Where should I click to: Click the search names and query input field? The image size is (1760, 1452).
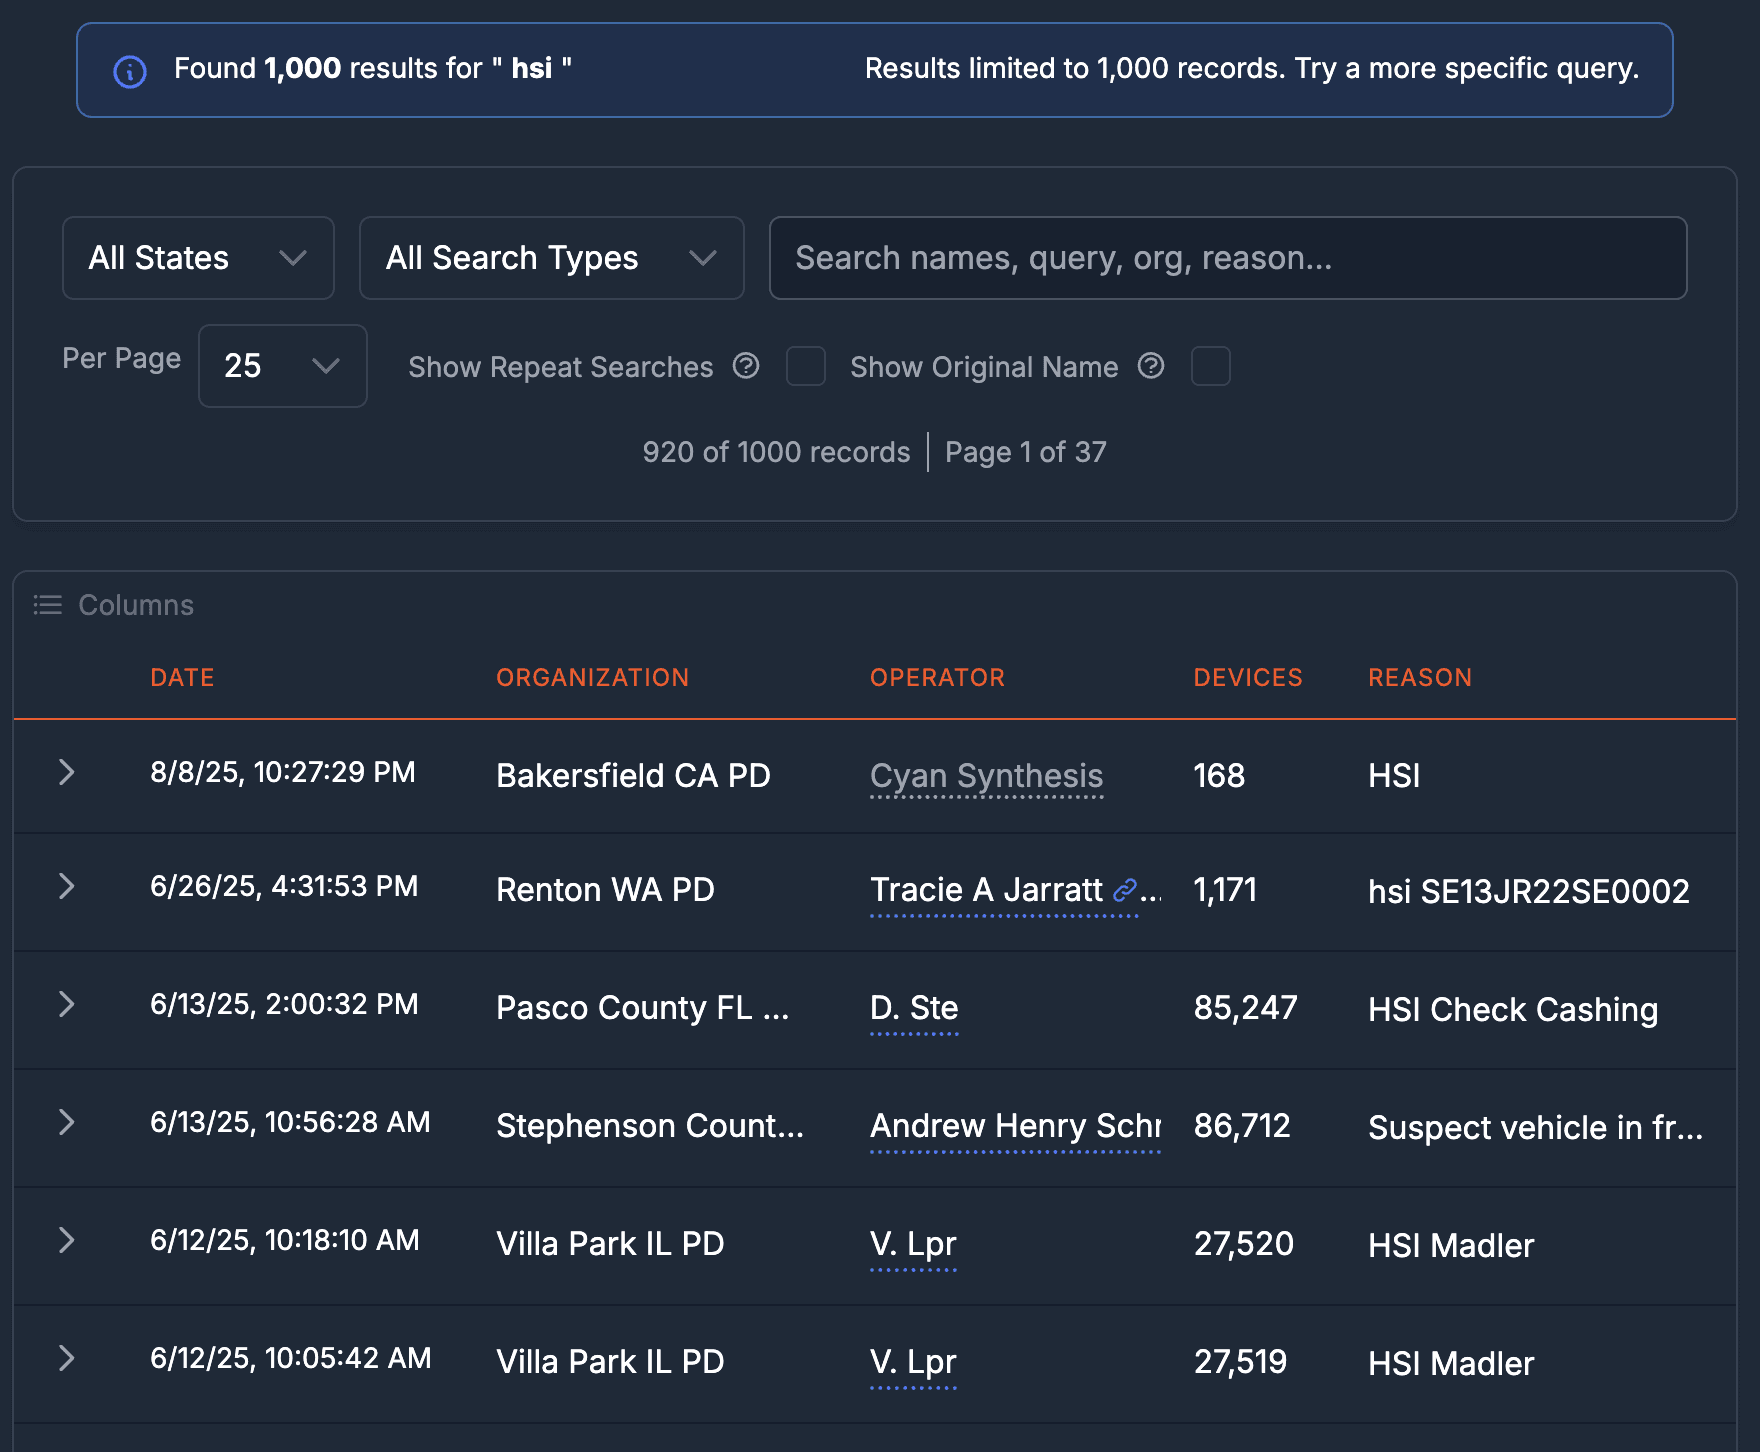click(x=1228, y=258)
